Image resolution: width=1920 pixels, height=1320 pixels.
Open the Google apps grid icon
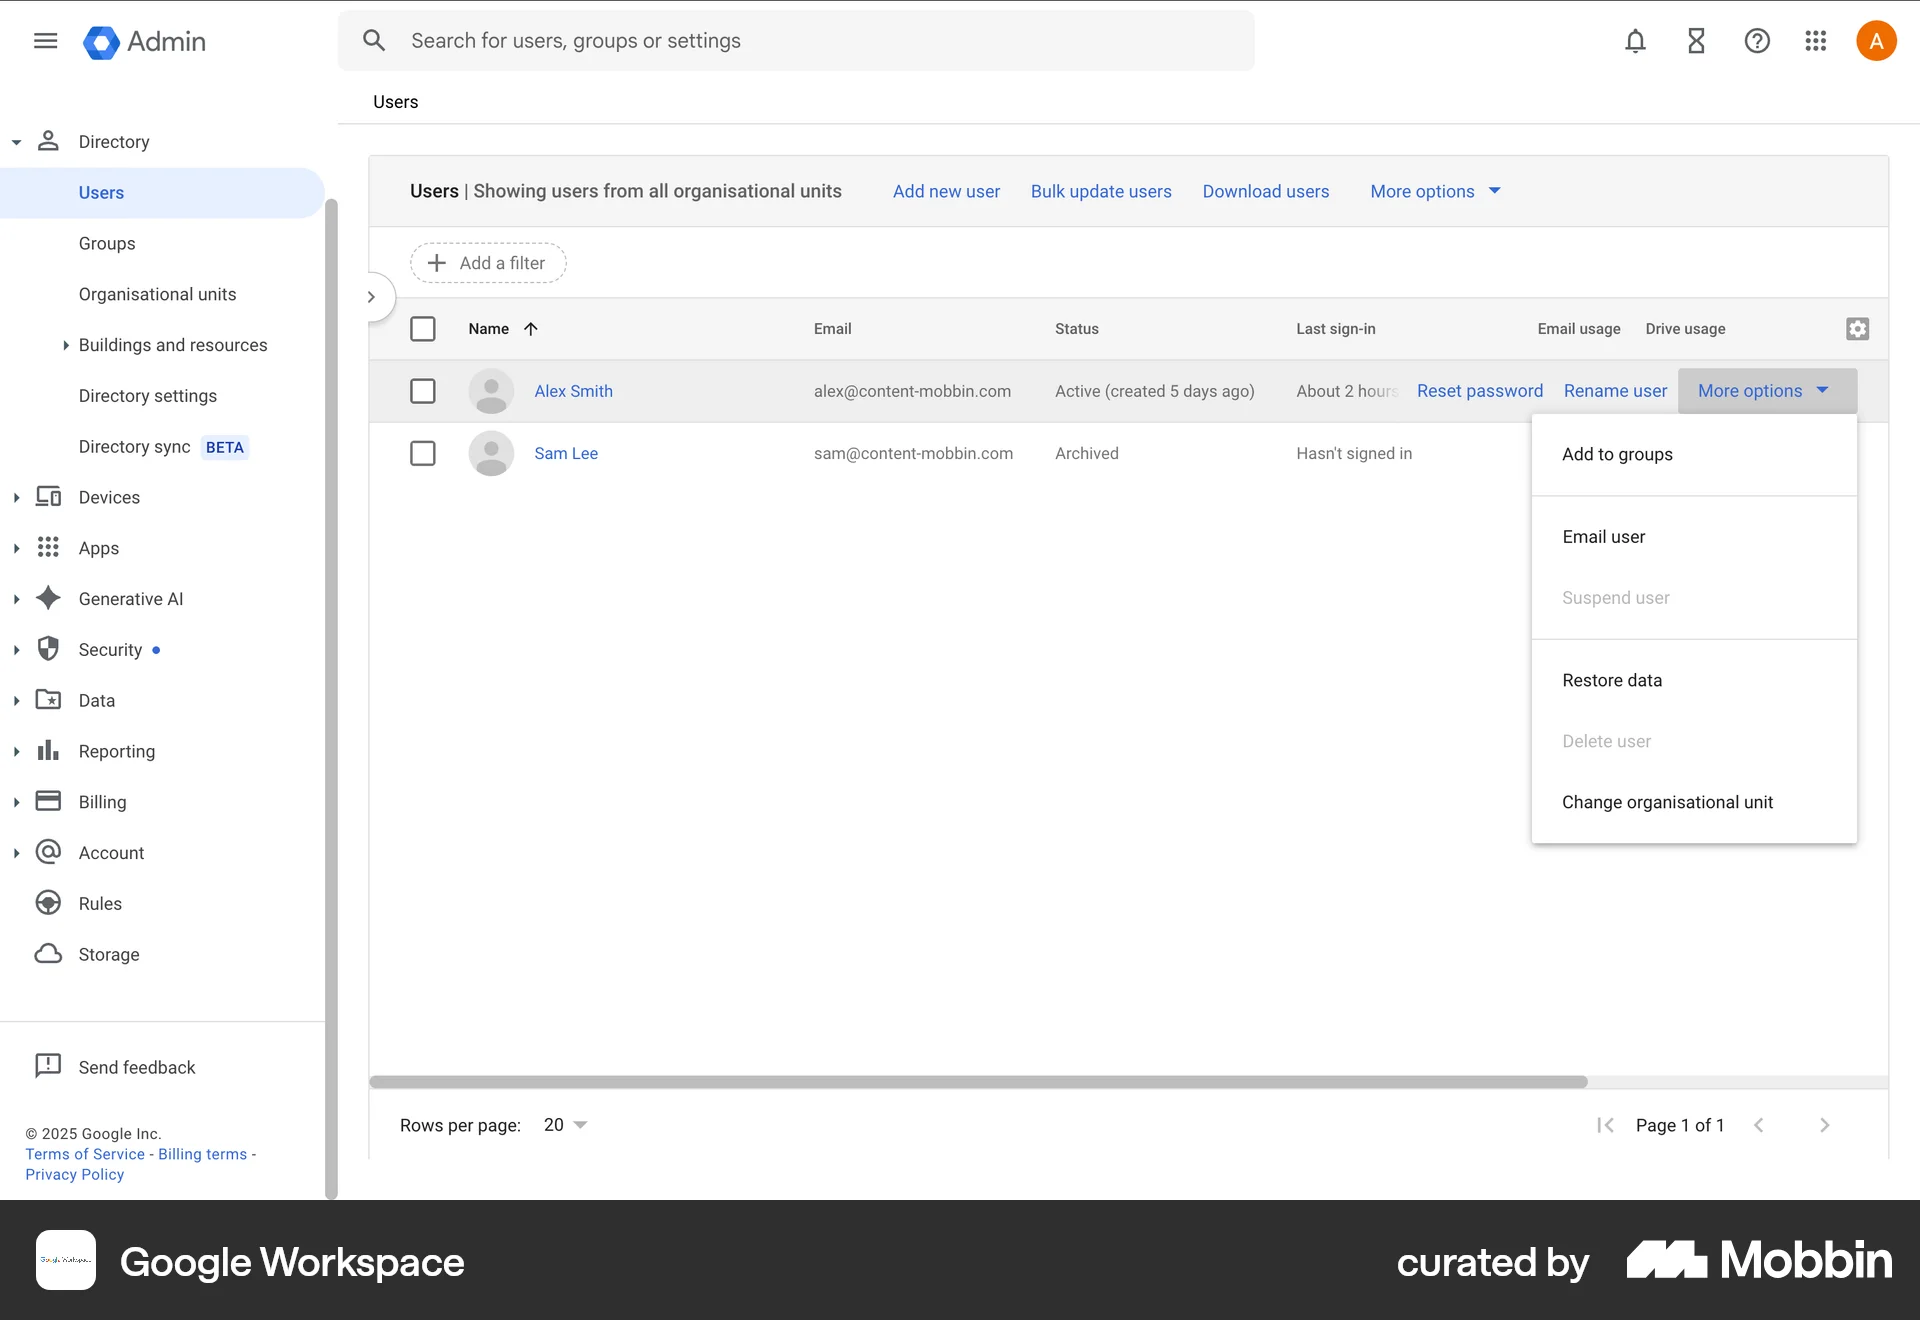pos(1816,41)
